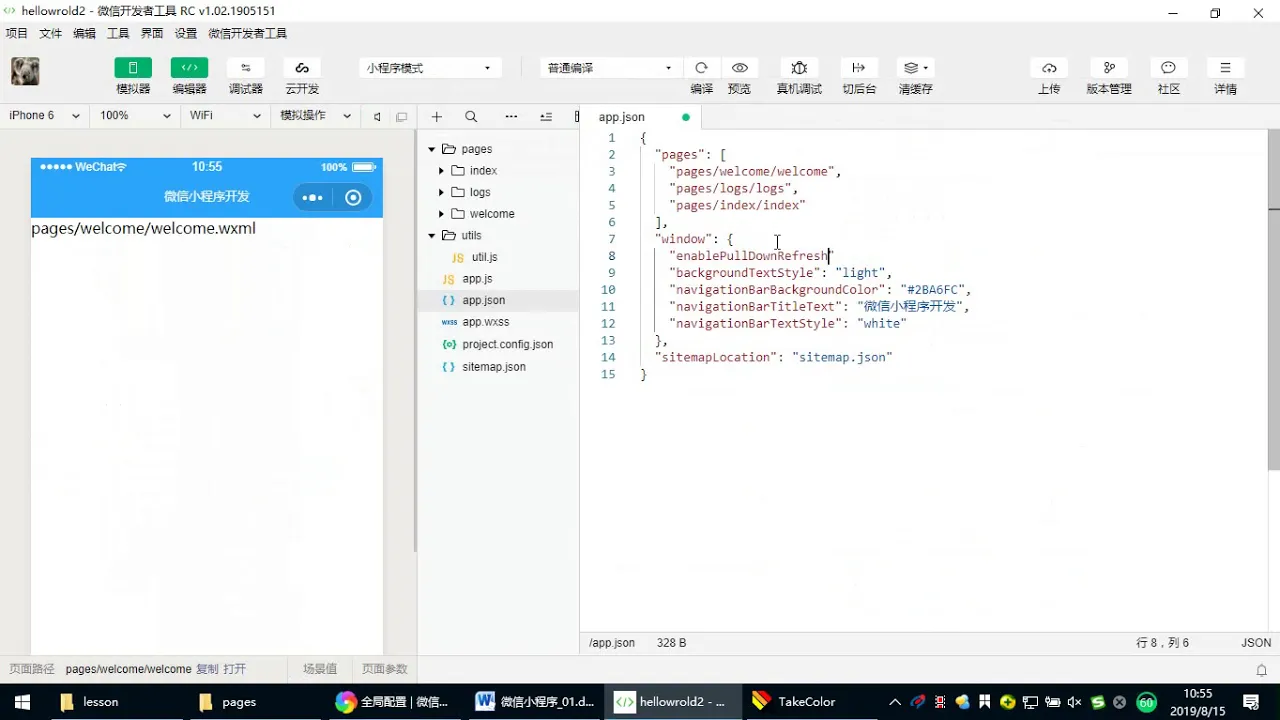1280x720 pixels.
Task: Expand the index folder
Action: pos(441,171)
